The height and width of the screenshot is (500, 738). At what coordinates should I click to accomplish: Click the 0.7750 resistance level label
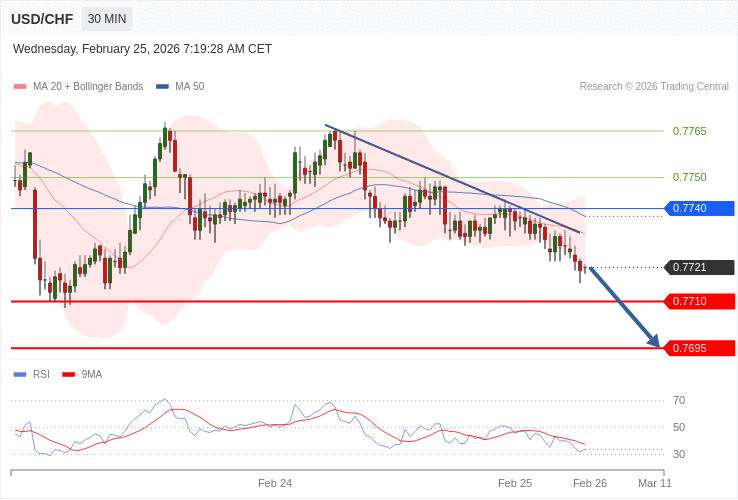tap(690, 177)
